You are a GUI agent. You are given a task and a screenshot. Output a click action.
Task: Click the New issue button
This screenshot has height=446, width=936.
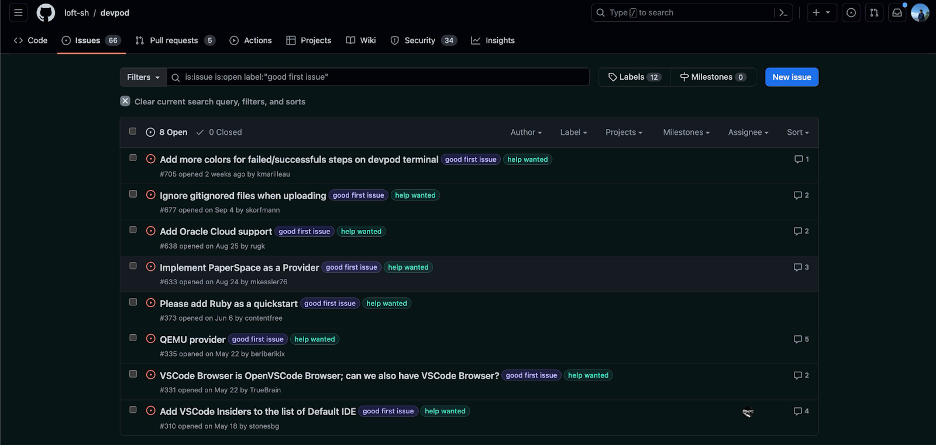pos(792,77)
